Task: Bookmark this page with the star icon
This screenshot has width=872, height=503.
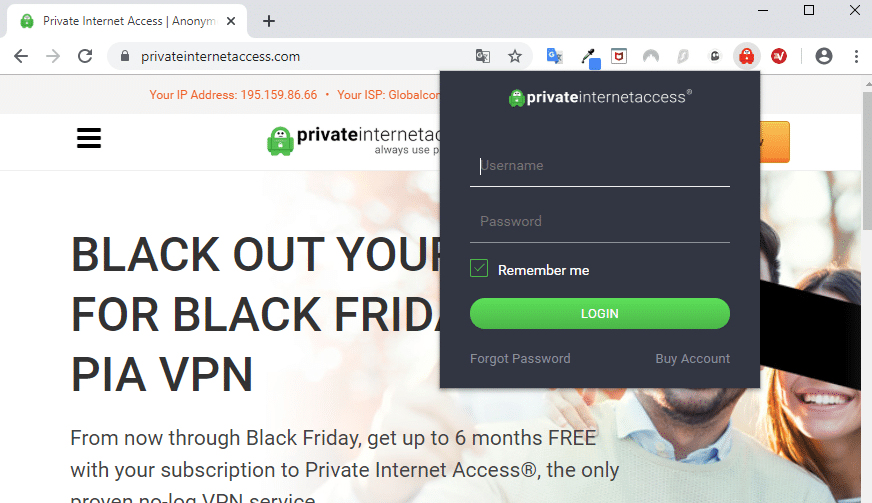Action: (x=515, y=56)
